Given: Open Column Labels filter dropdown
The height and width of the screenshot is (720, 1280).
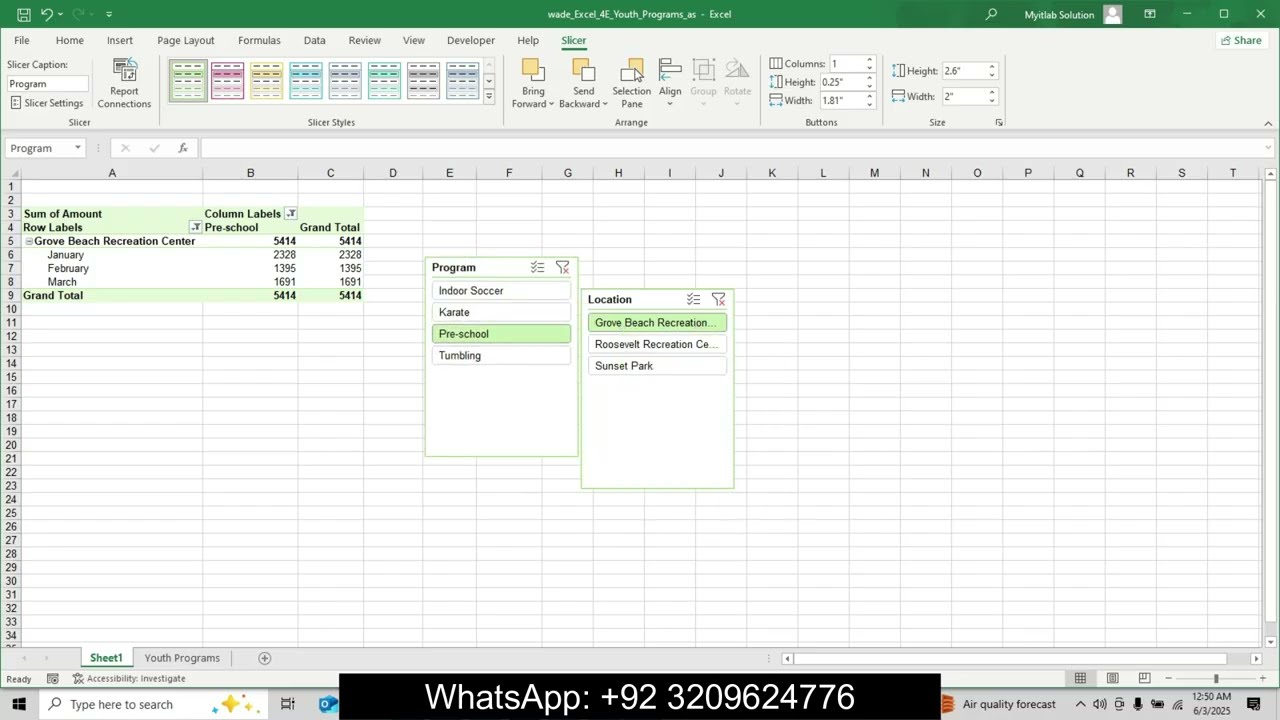Looking at the screenshot, I should click(291, 214).
